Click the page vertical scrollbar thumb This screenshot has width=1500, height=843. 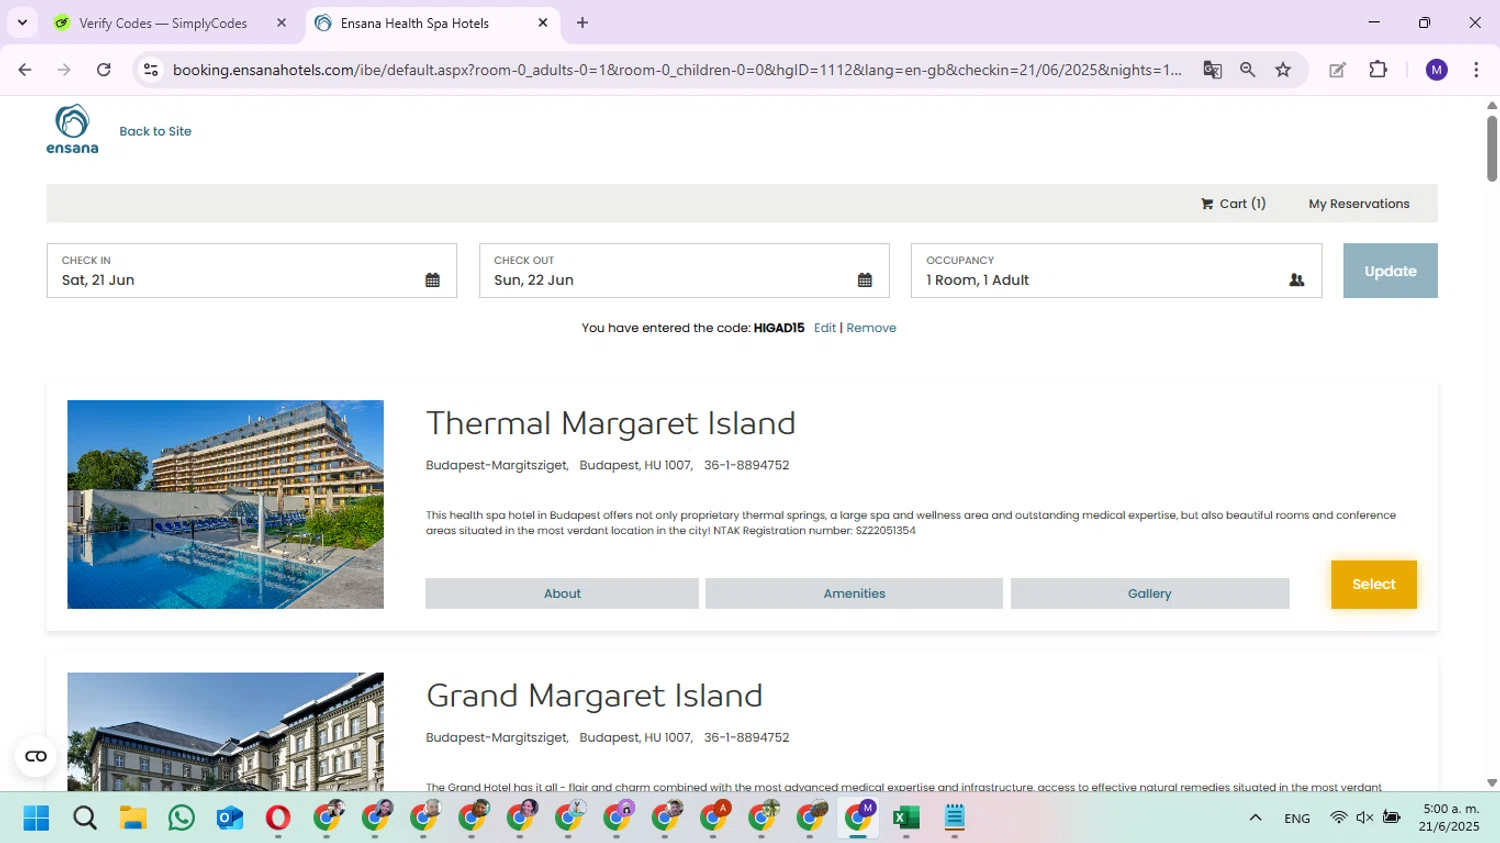tap(1492, 148)
